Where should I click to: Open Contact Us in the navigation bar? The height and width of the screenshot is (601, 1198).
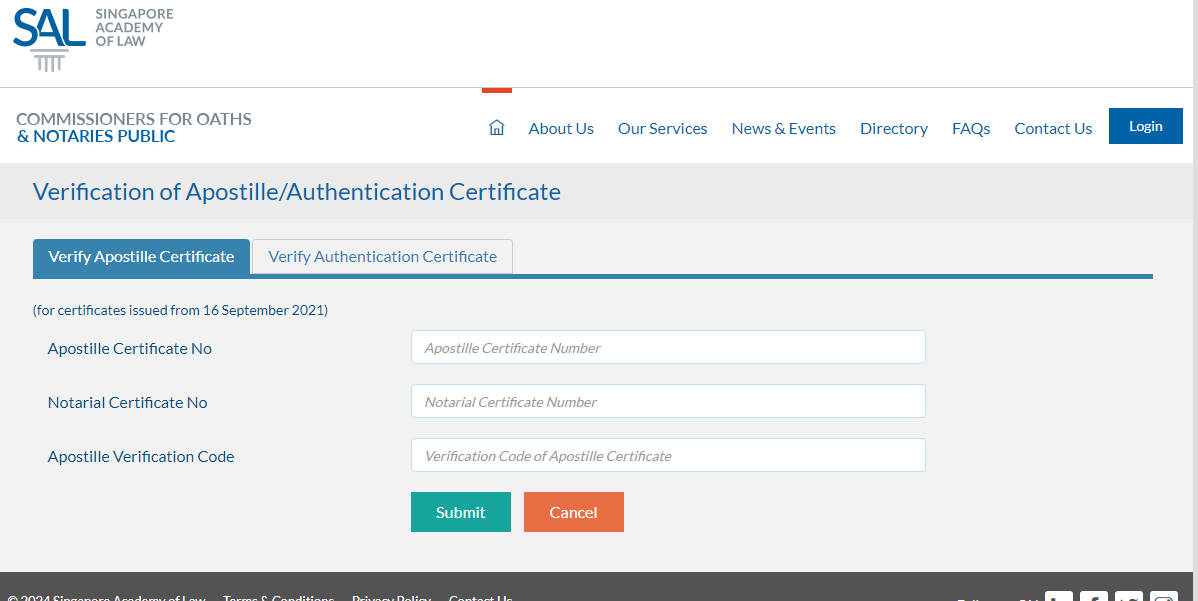pyautogui.click(x=1053, y=128)
